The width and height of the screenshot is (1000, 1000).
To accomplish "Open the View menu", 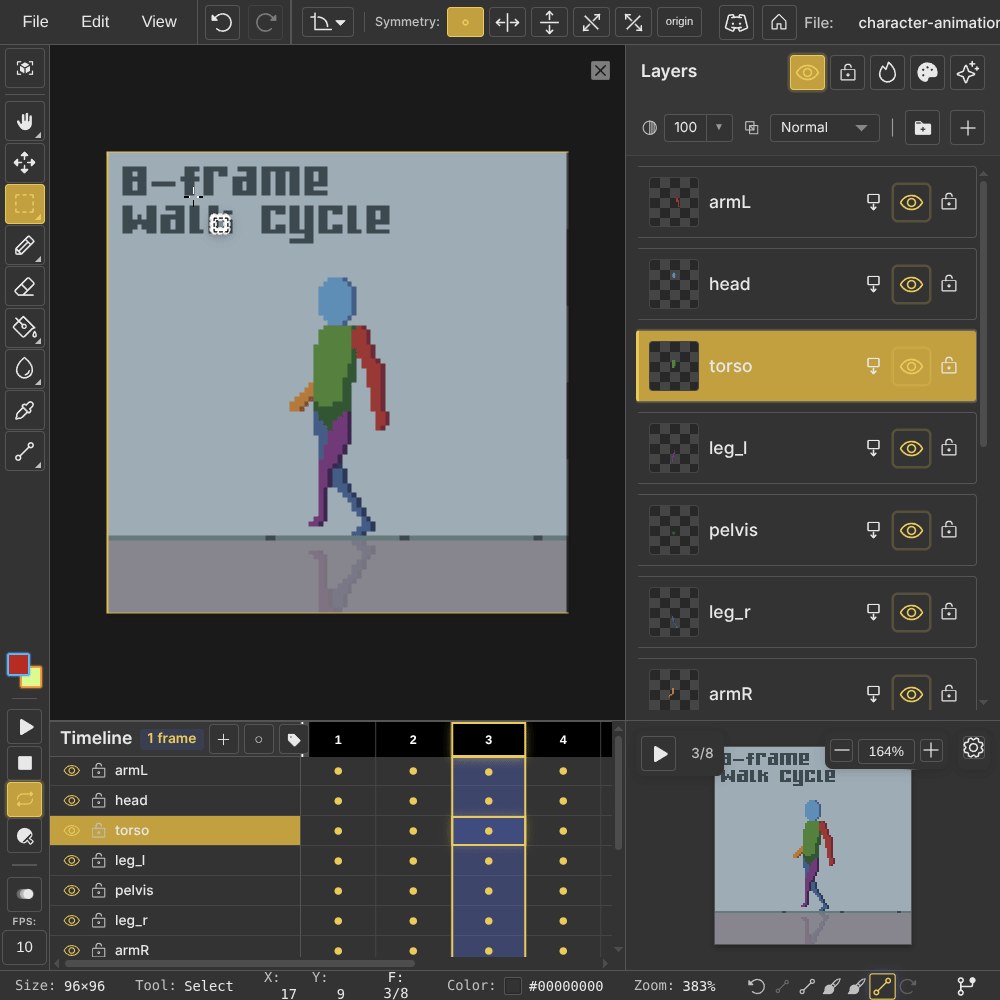I will click(x=159, y=22).
